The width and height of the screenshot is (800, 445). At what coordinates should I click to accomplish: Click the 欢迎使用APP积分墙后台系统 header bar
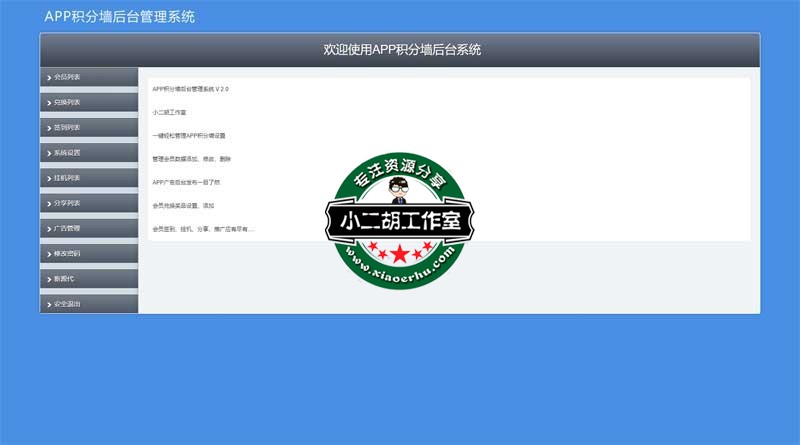coord(400,50)
